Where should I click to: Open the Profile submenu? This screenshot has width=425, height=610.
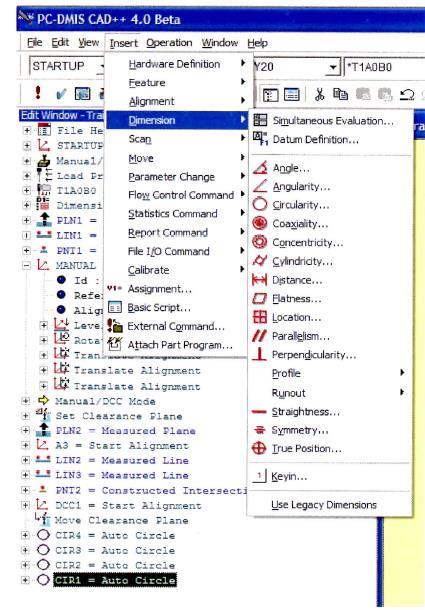click(330, 373)
